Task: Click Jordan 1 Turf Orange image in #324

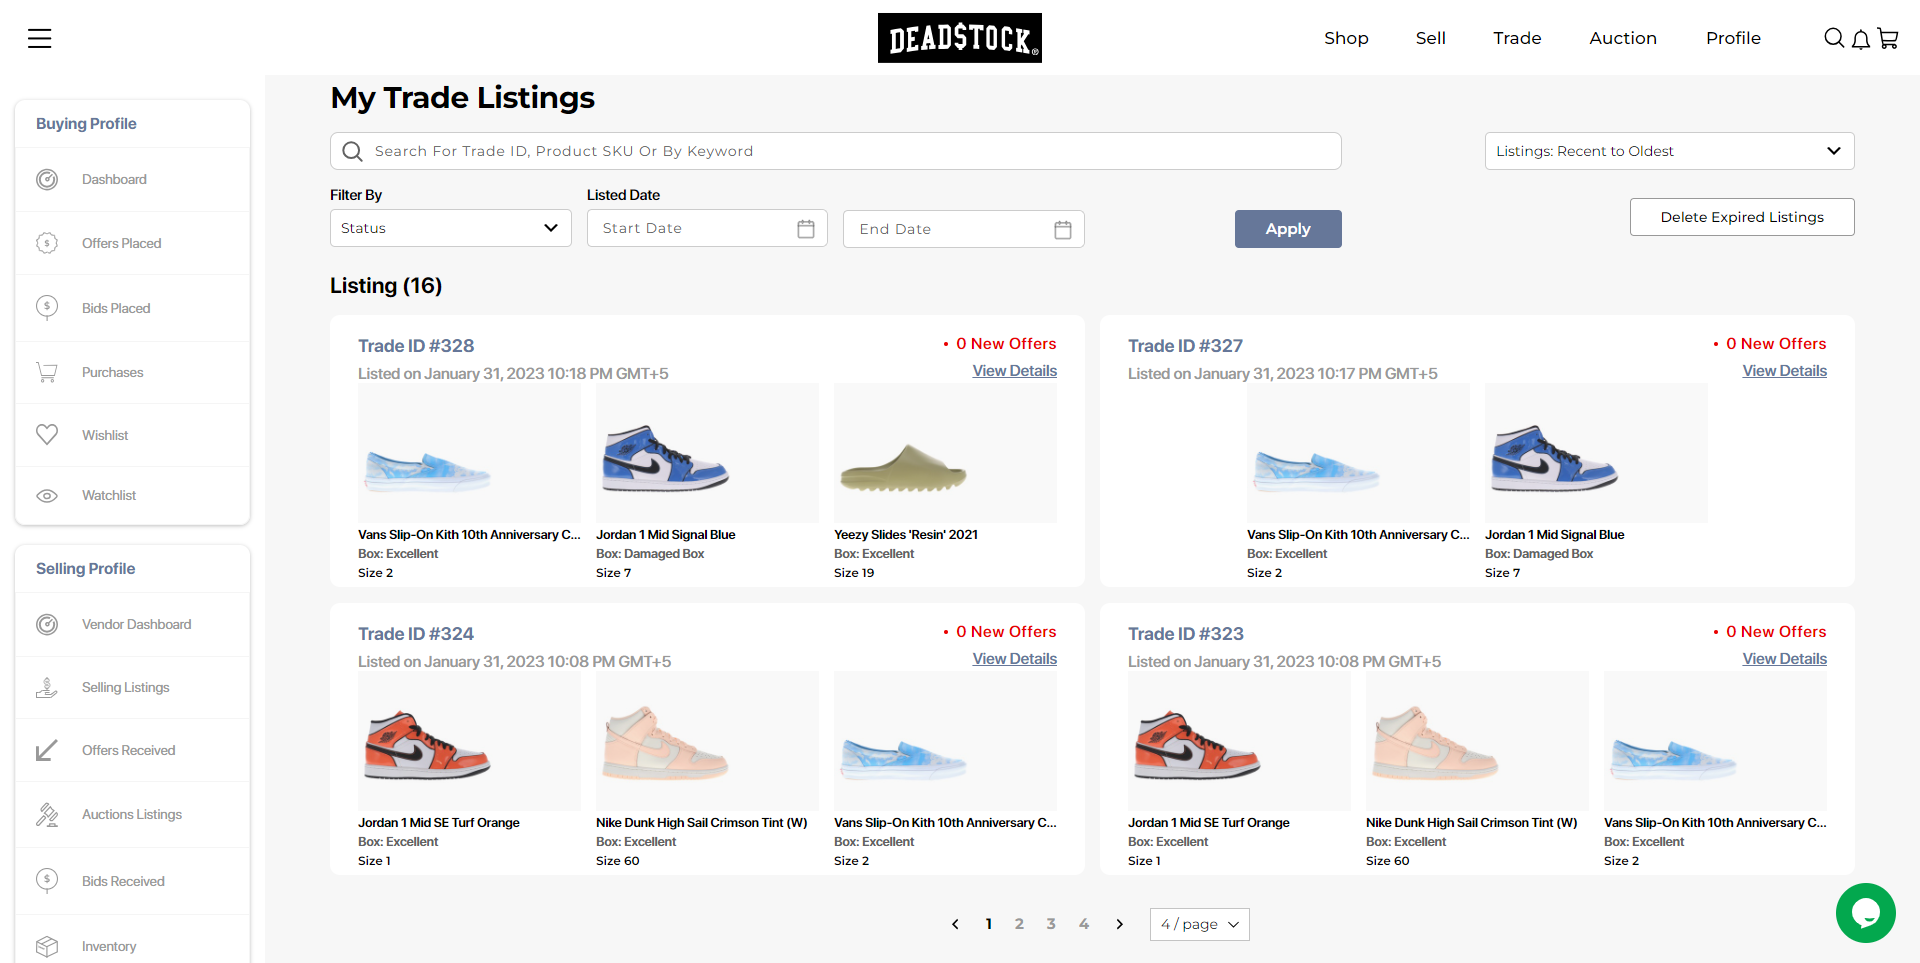Action: (x=469, y=741)
